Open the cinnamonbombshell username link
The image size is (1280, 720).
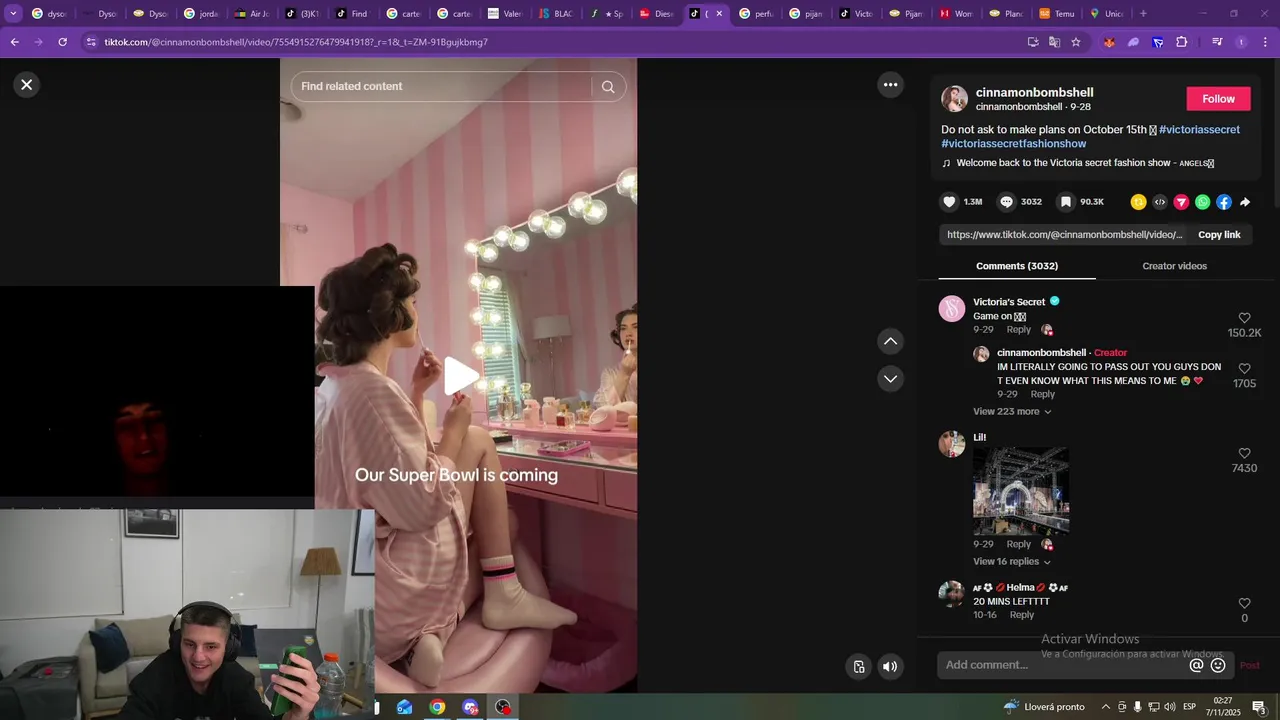(1034, 92)
